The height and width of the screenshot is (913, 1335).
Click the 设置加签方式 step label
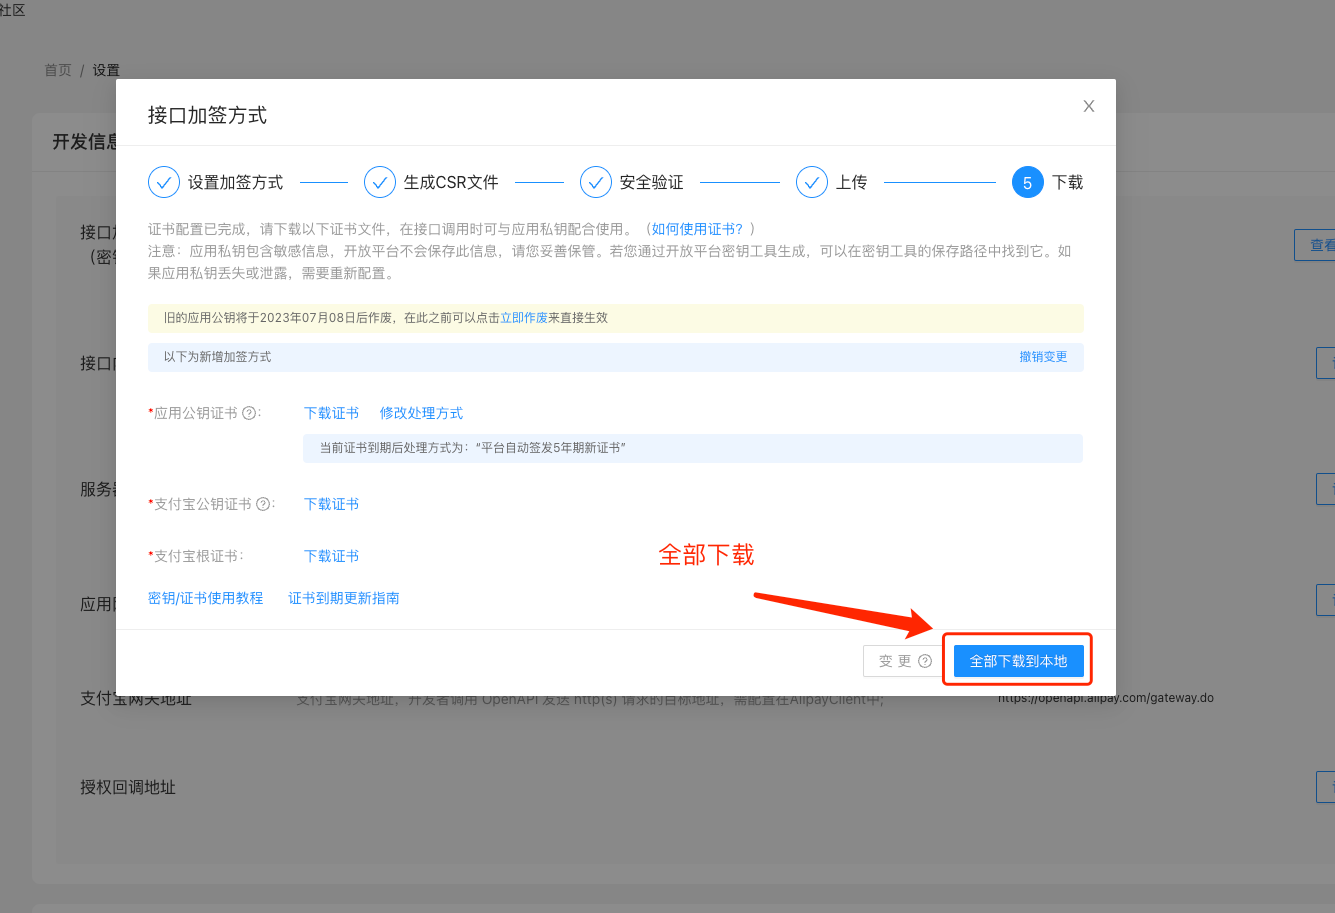[x=236, y=182]
